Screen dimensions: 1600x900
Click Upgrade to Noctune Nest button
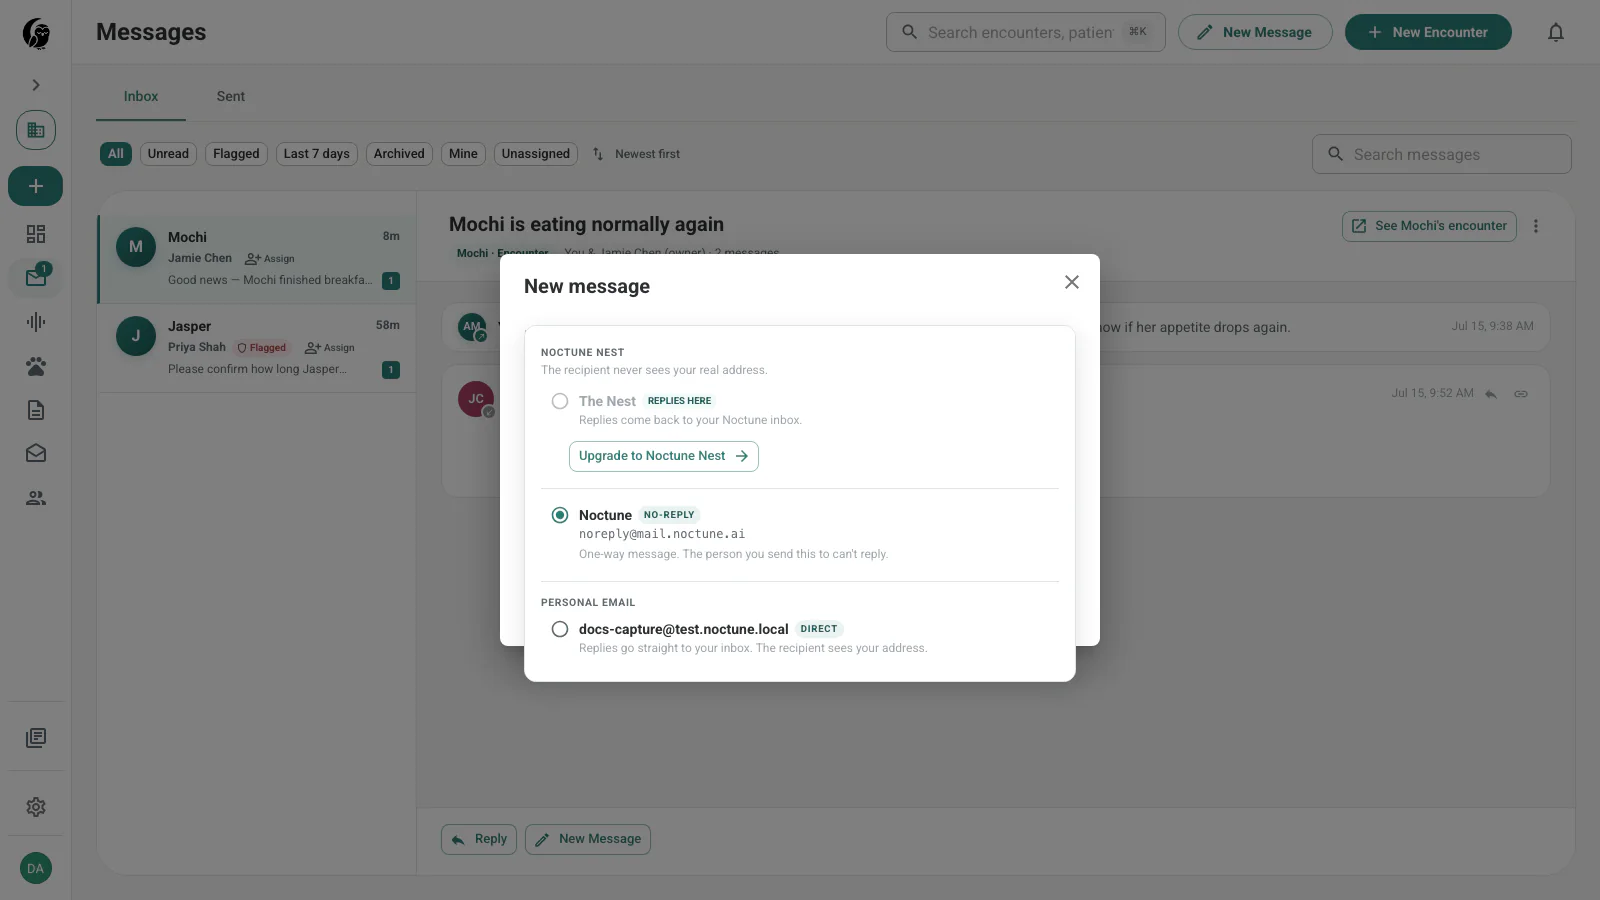pyautogui.click(x=664, y=456)
